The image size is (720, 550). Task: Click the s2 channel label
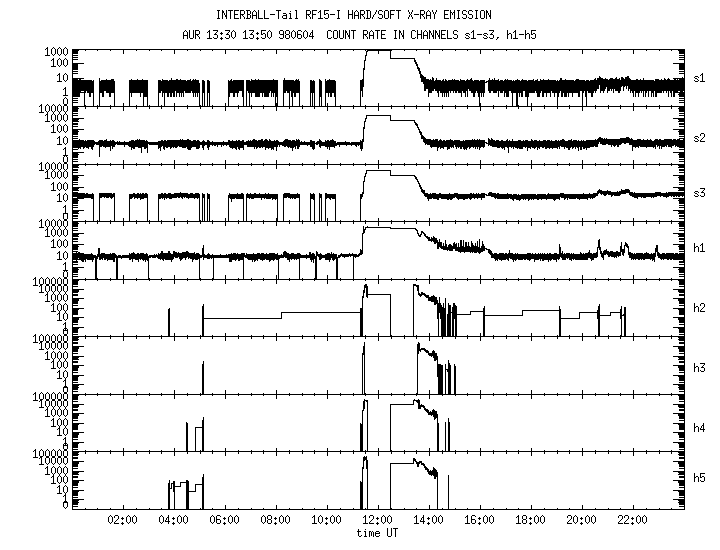(699, 135)
